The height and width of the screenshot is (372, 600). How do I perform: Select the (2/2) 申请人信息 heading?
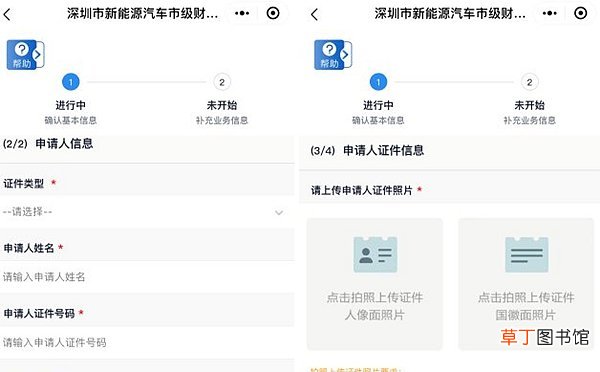click(x=48, y=144)
